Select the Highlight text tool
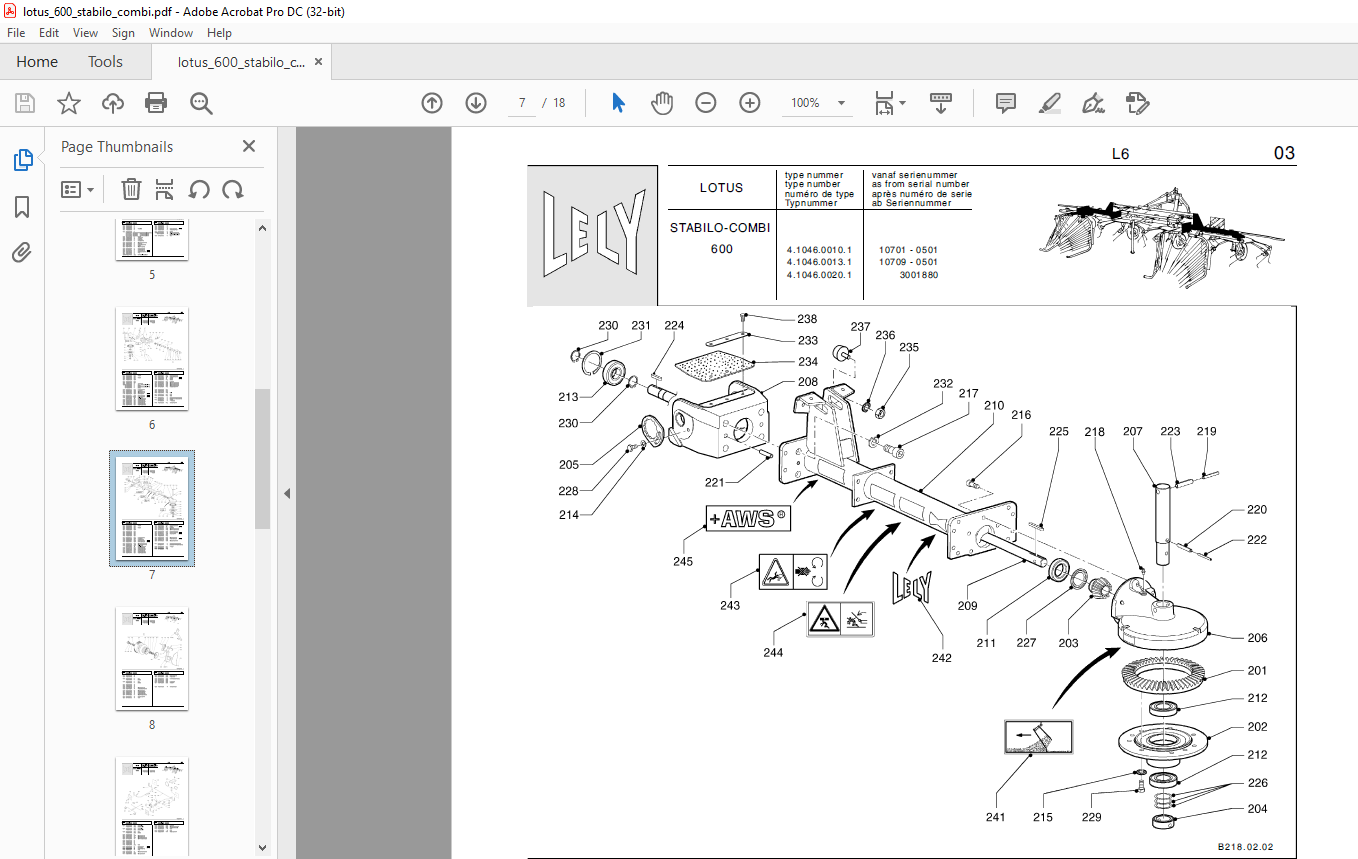The width and height of the screenshot is (1358, 859). pos(1050,103)
